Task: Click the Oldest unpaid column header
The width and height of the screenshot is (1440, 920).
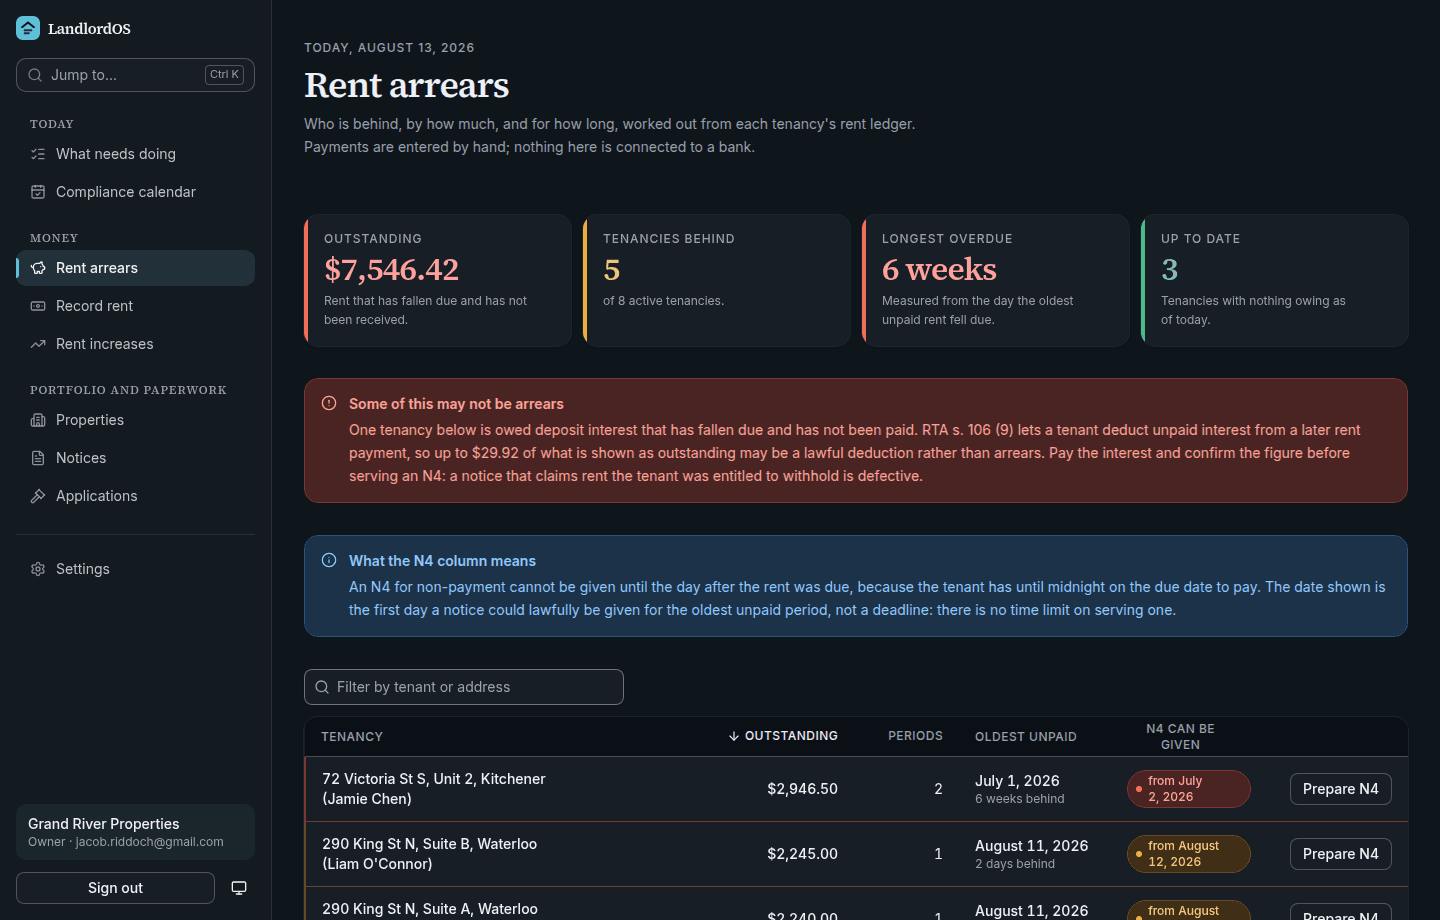Action: click(1026, 737)
